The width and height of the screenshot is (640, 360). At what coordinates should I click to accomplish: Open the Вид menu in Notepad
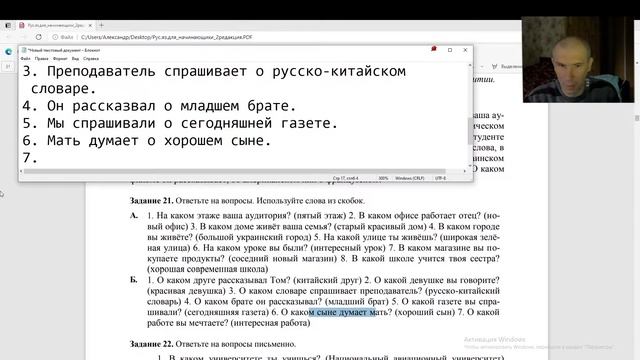pyautogui.click(x=76, y=59)
